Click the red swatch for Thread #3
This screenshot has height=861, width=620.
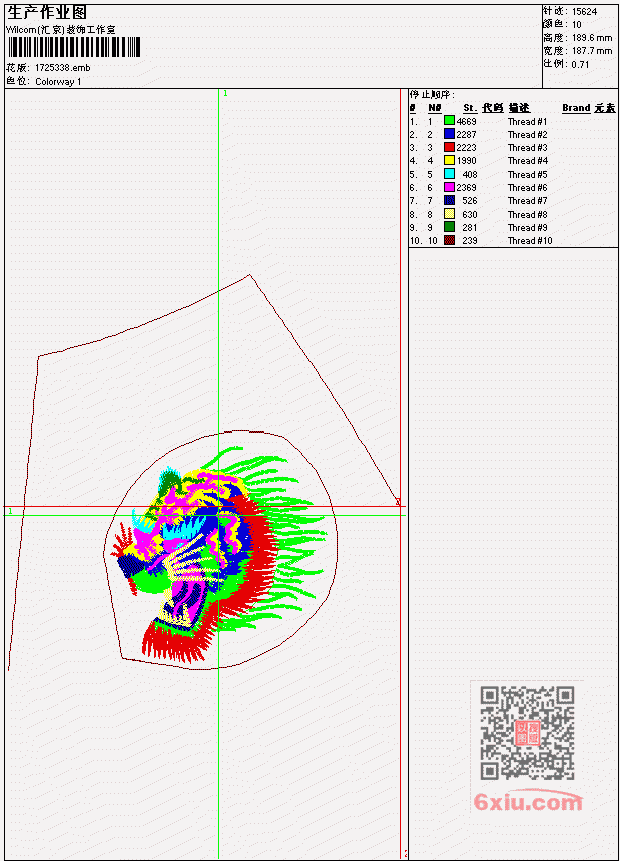pos(449,147)
